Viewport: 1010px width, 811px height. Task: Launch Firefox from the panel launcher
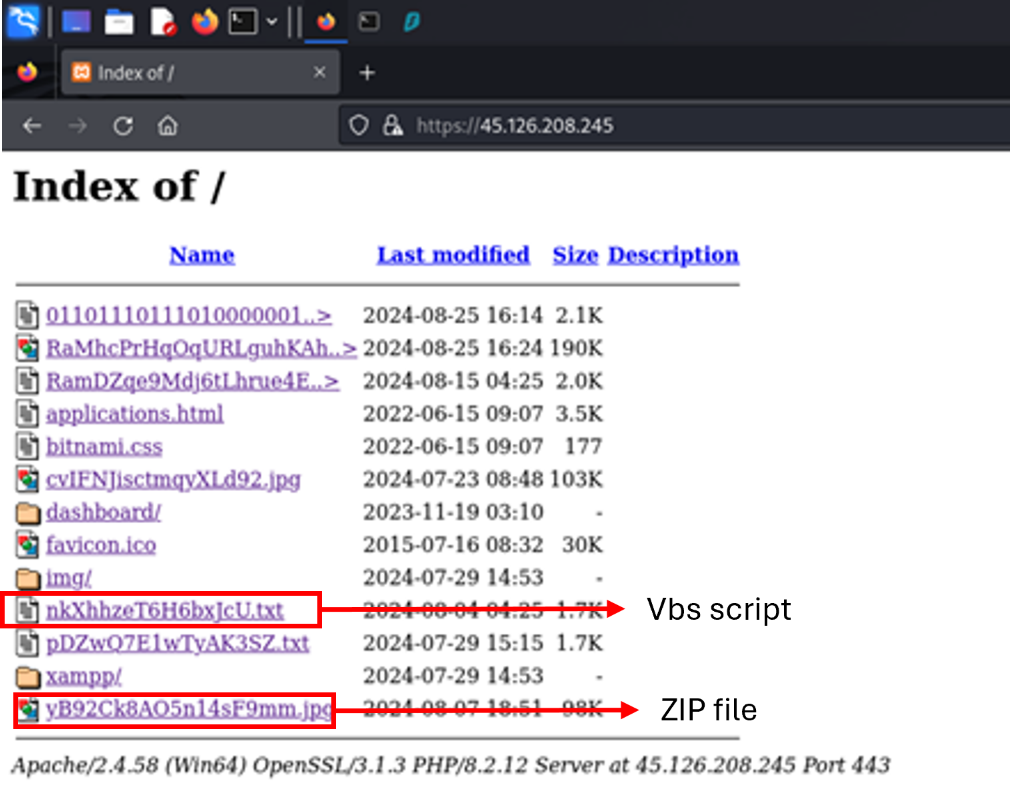[x=205, y=21]
